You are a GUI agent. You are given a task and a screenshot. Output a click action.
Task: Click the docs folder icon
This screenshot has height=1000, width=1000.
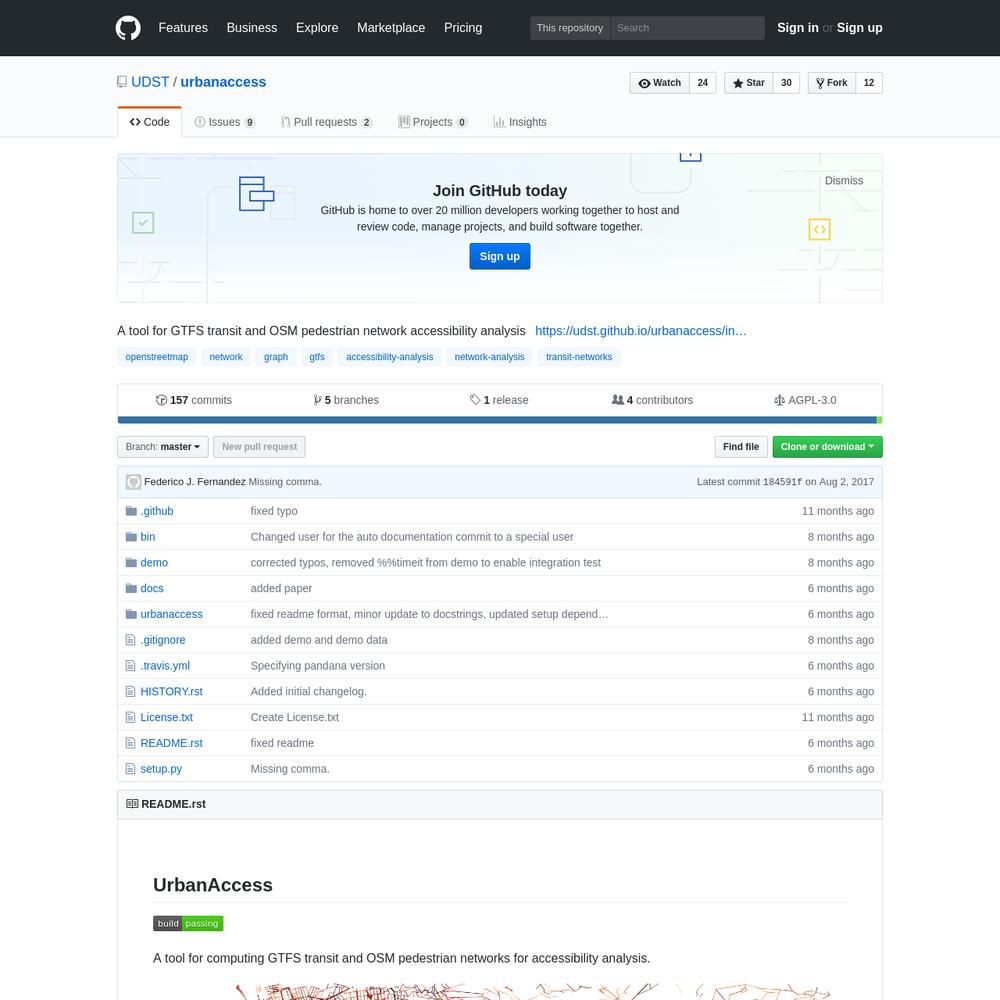point(131,588)
